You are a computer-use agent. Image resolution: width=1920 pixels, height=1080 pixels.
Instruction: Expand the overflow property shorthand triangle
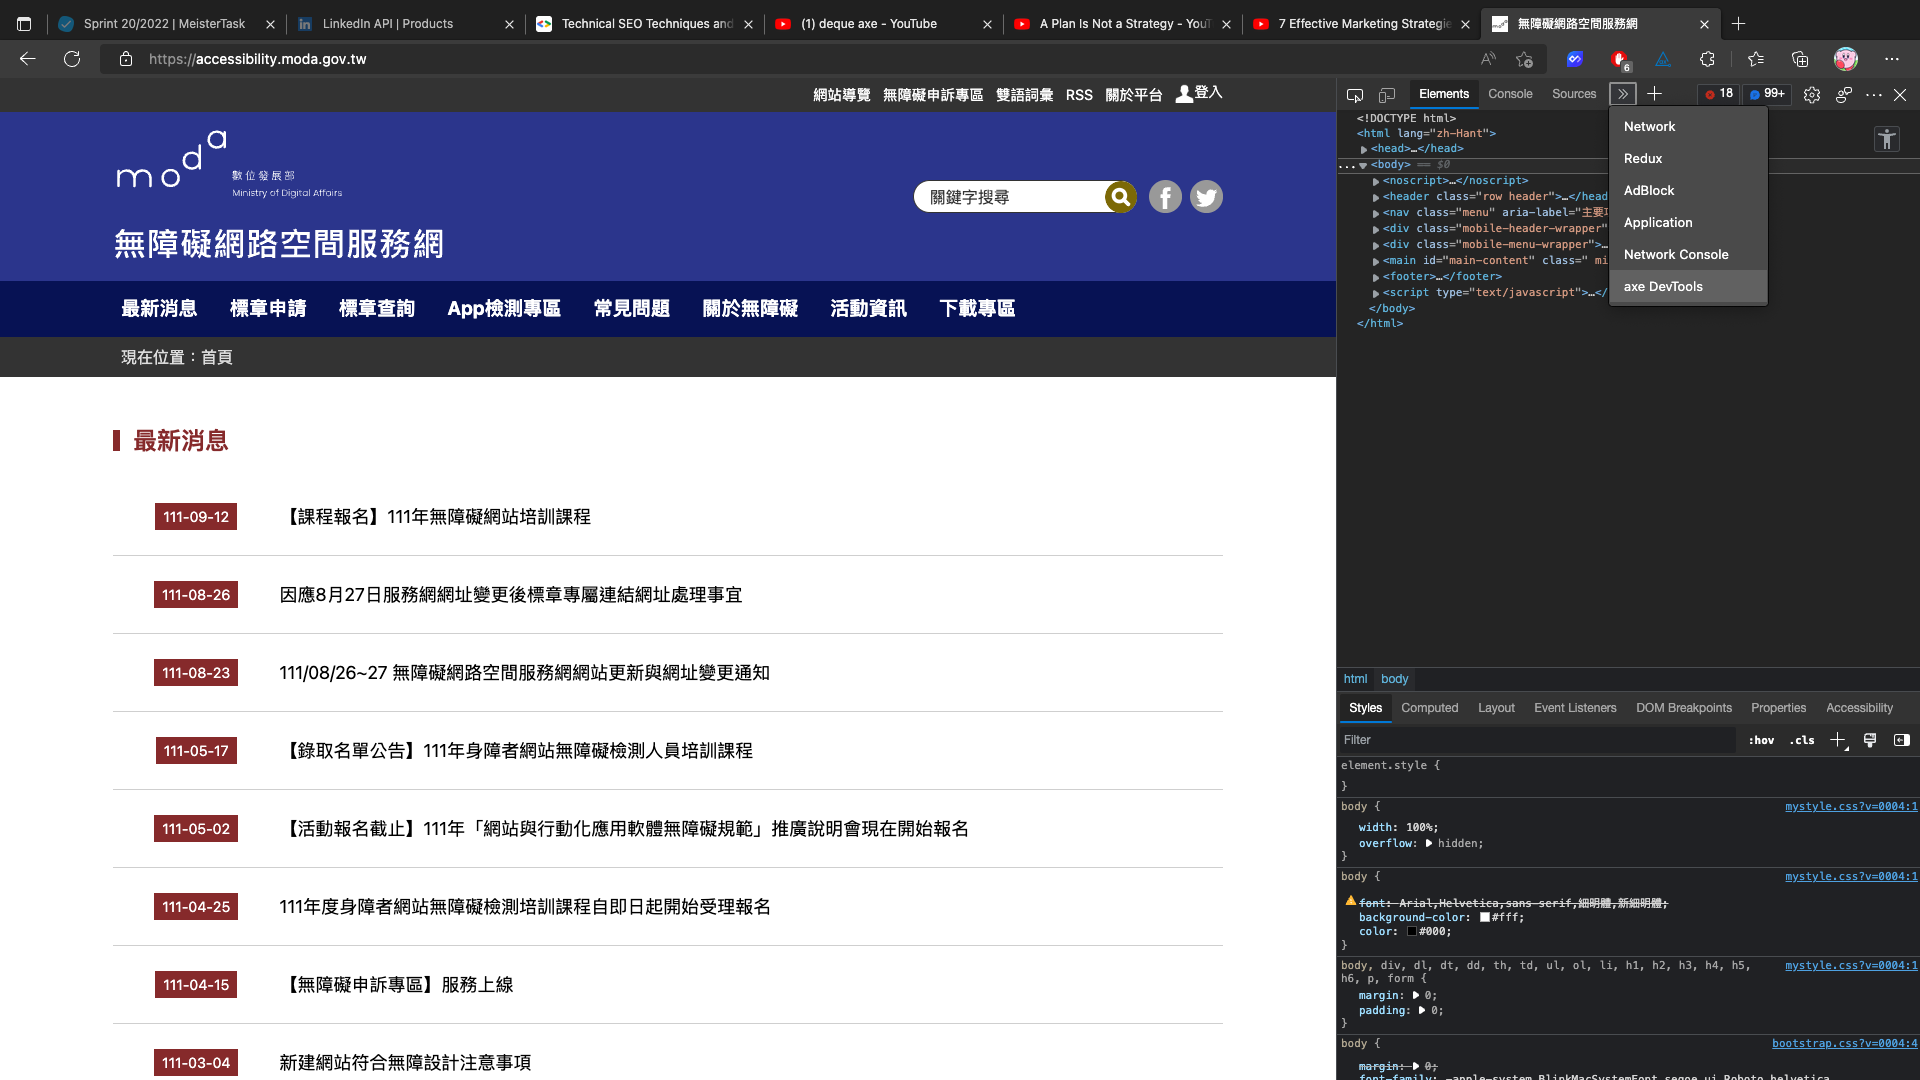point(1429,843)
